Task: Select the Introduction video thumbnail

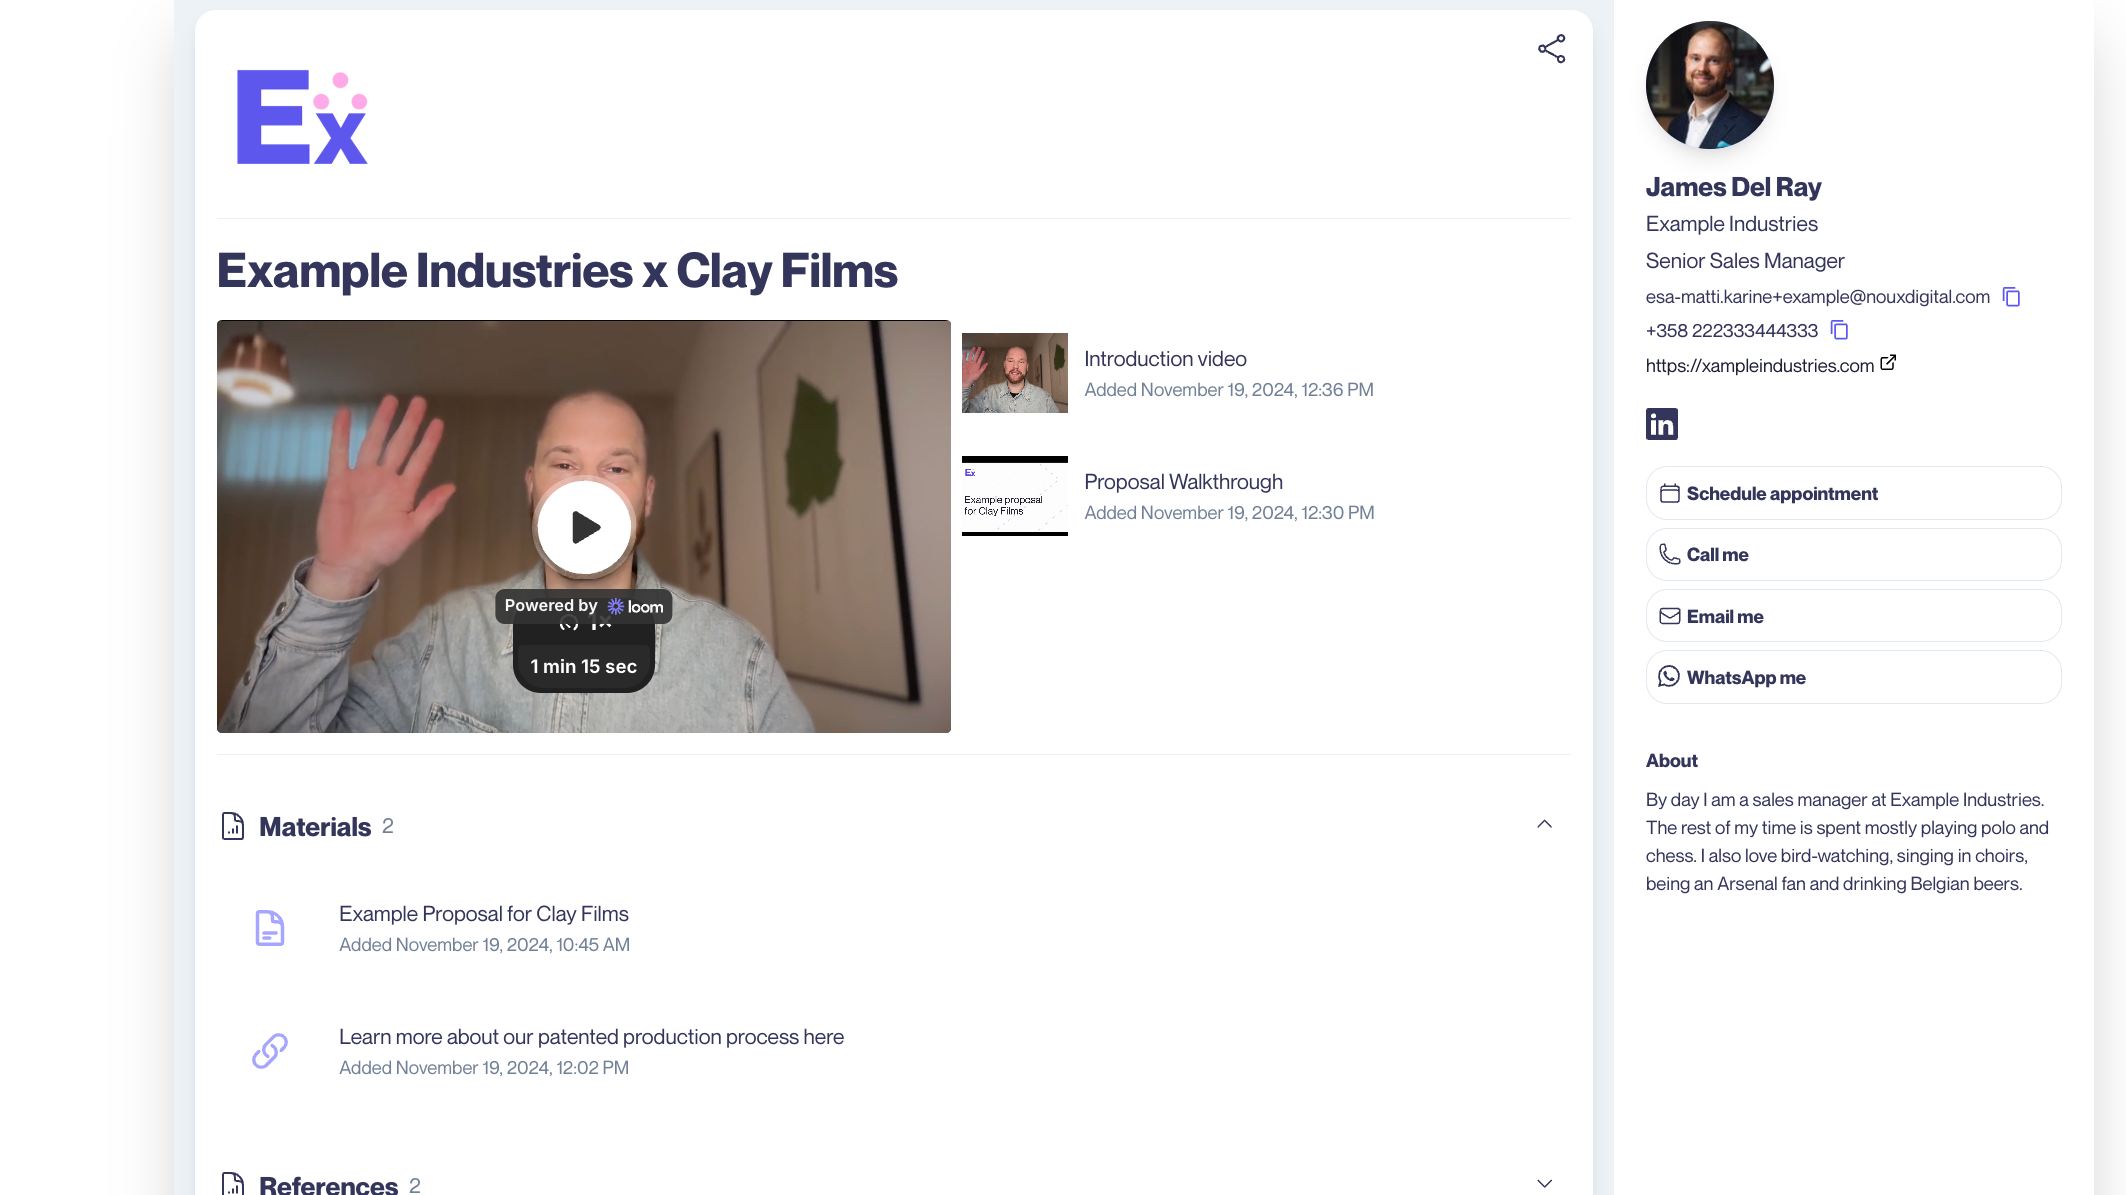Action: 1014,373
